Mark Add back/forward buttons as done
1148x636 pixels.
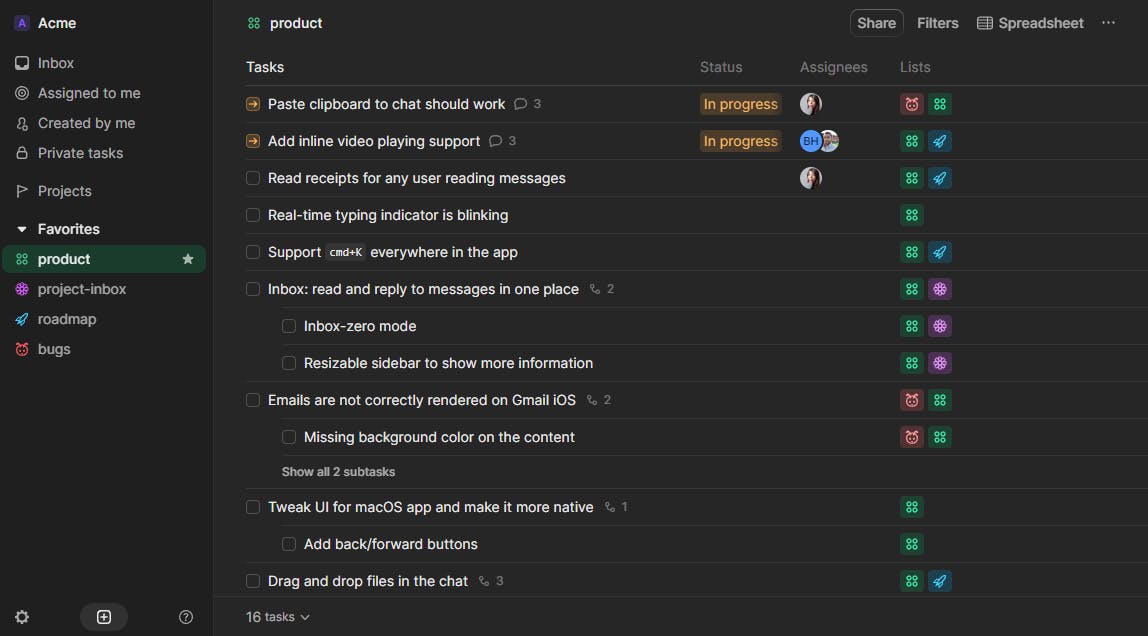pyautogui.click(x=289, y=544)
